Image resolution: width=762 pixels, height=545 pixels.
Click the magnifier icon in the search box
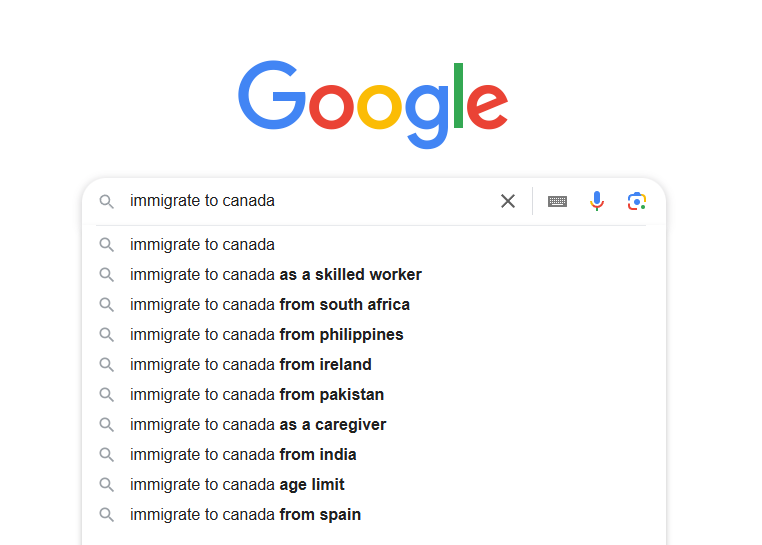pos(106,201)
